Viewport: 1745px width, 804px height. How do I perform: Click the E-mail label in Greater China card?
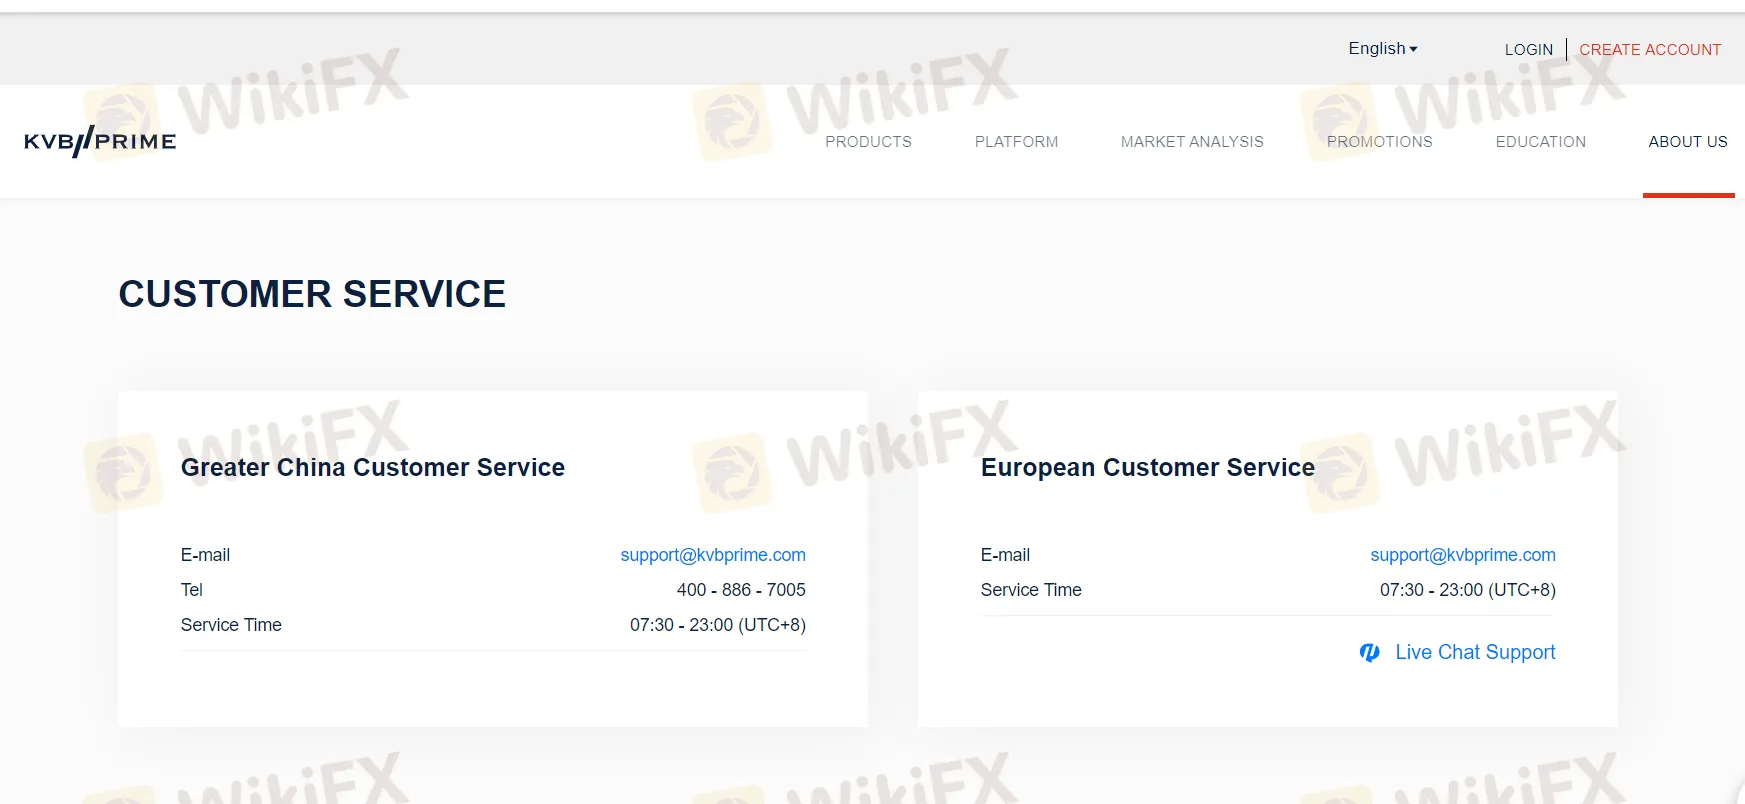click(205, 555)
